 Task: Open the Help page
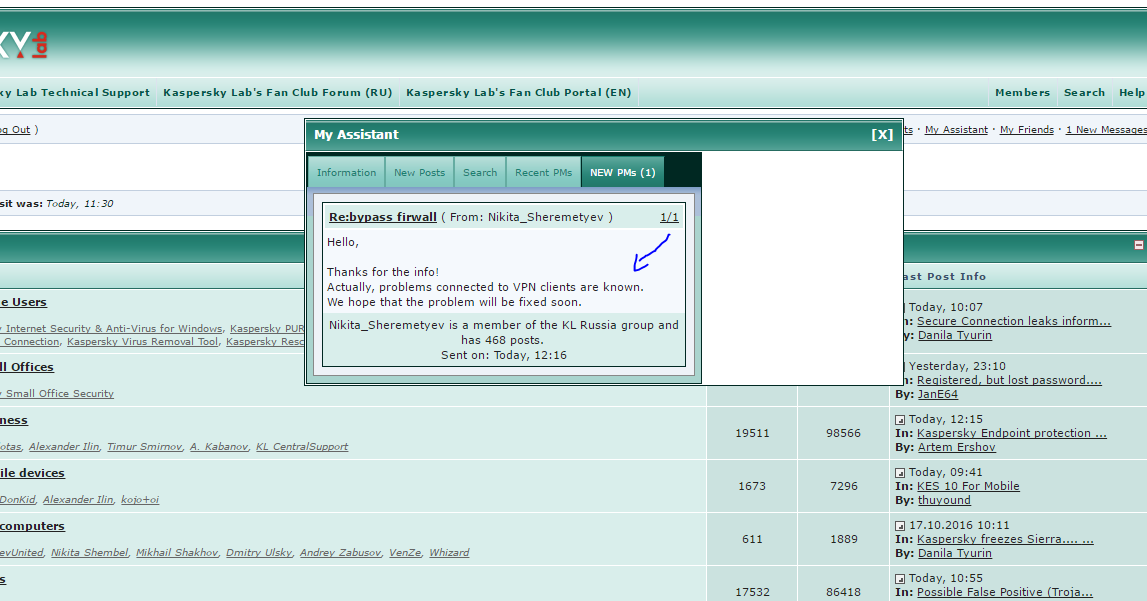pyautogui.click(x=1132, y=93)
